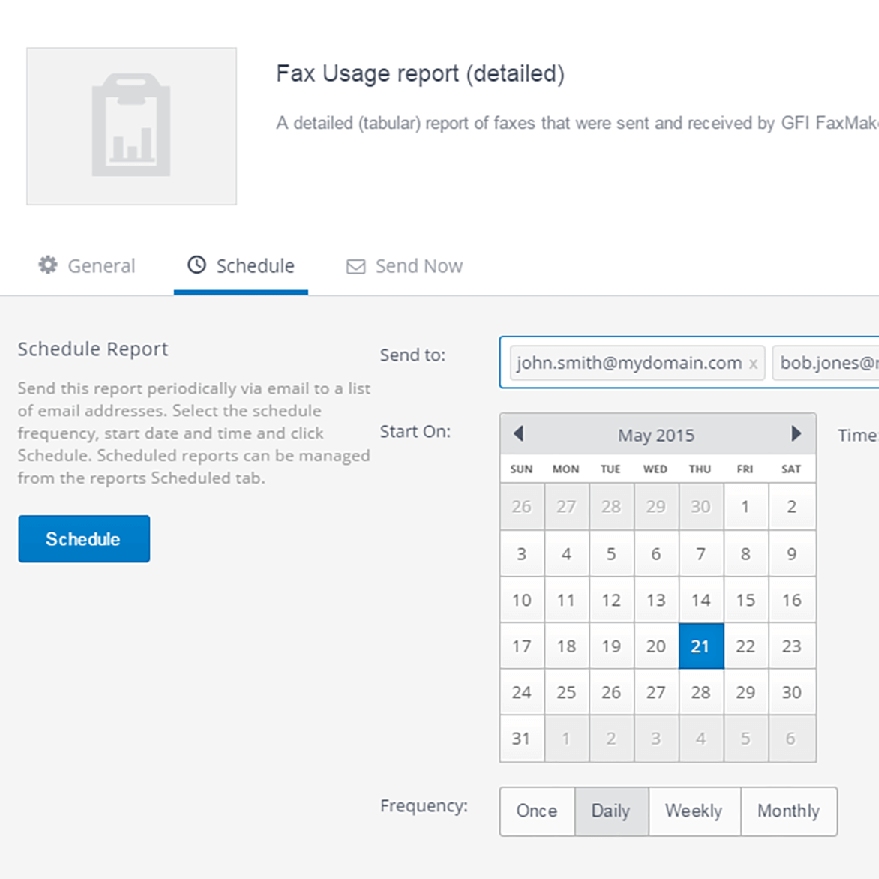The width and height of the screenshot is (879, 879).
Task: Select Daily frequency
Action: (611, 811)
